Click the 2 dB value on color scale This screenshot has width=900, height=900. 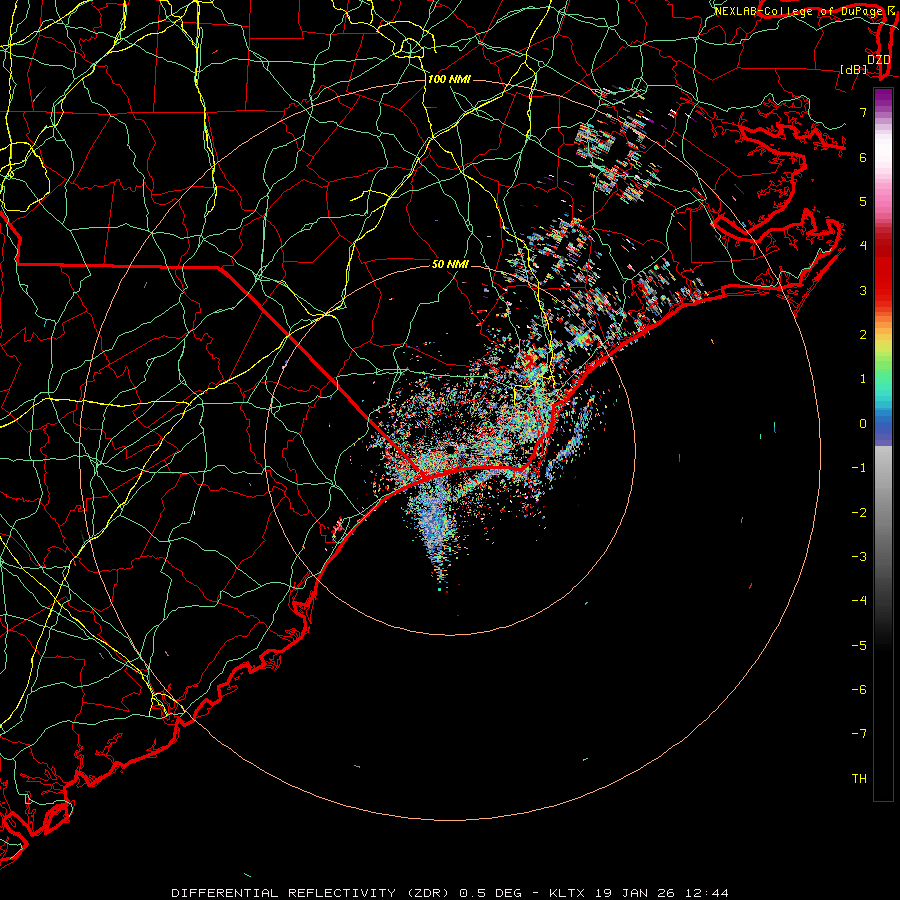[863, 335]
